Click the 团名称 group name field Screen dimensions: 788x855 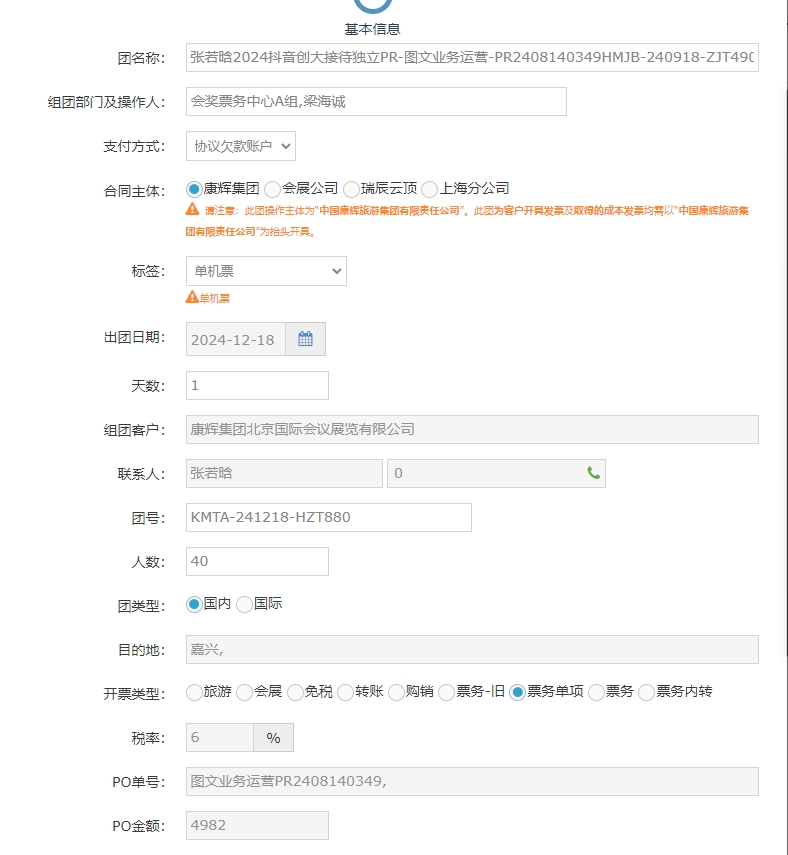click(x=472, y=58)
